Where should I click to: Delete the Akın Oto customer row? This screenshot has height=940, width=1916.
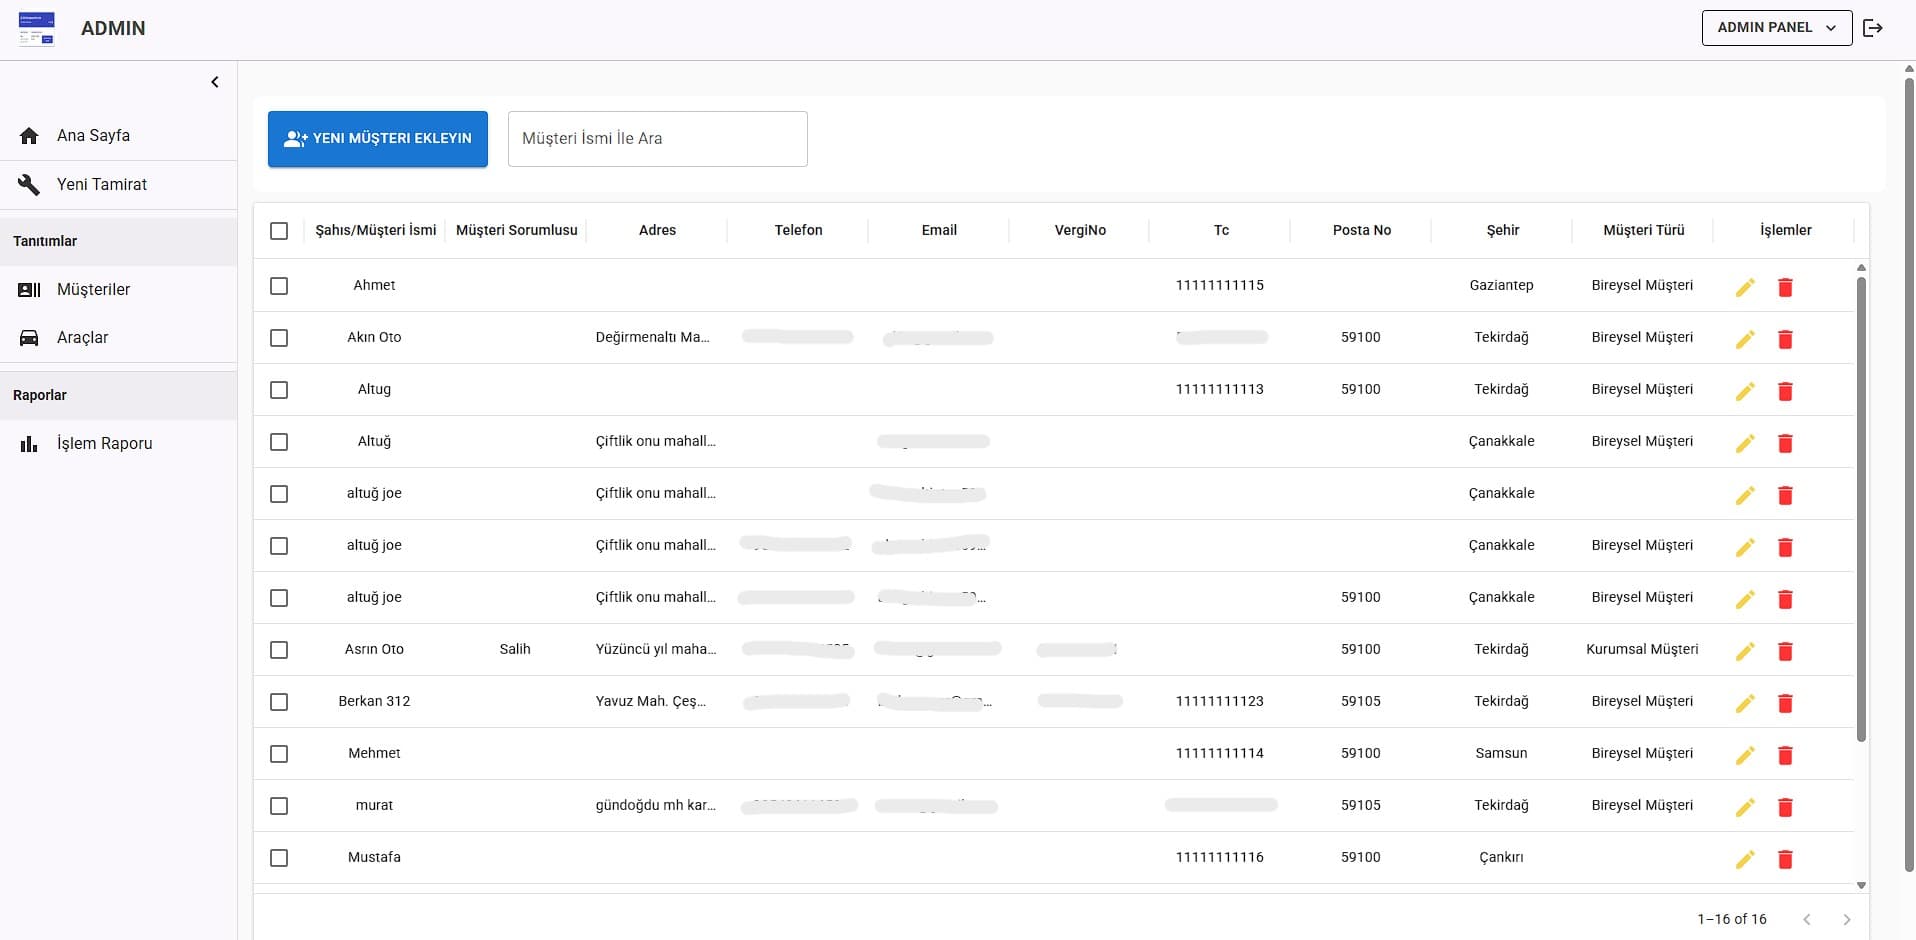(1785, 339)
